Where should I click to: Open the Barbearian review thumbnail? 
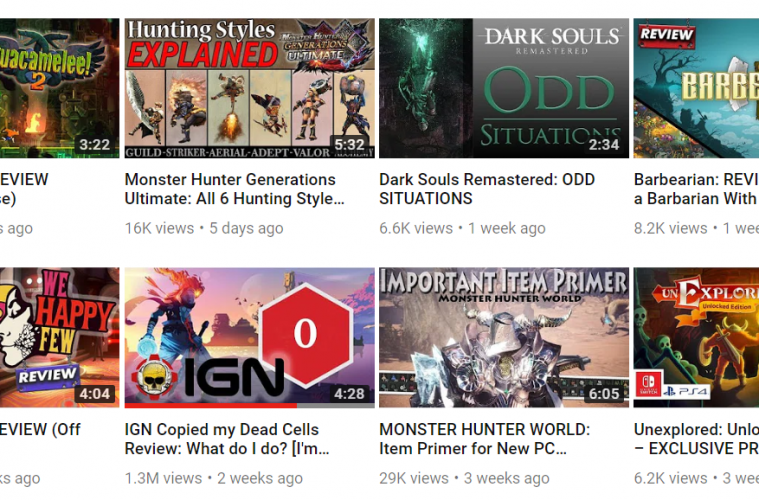[x=696, y=88]
